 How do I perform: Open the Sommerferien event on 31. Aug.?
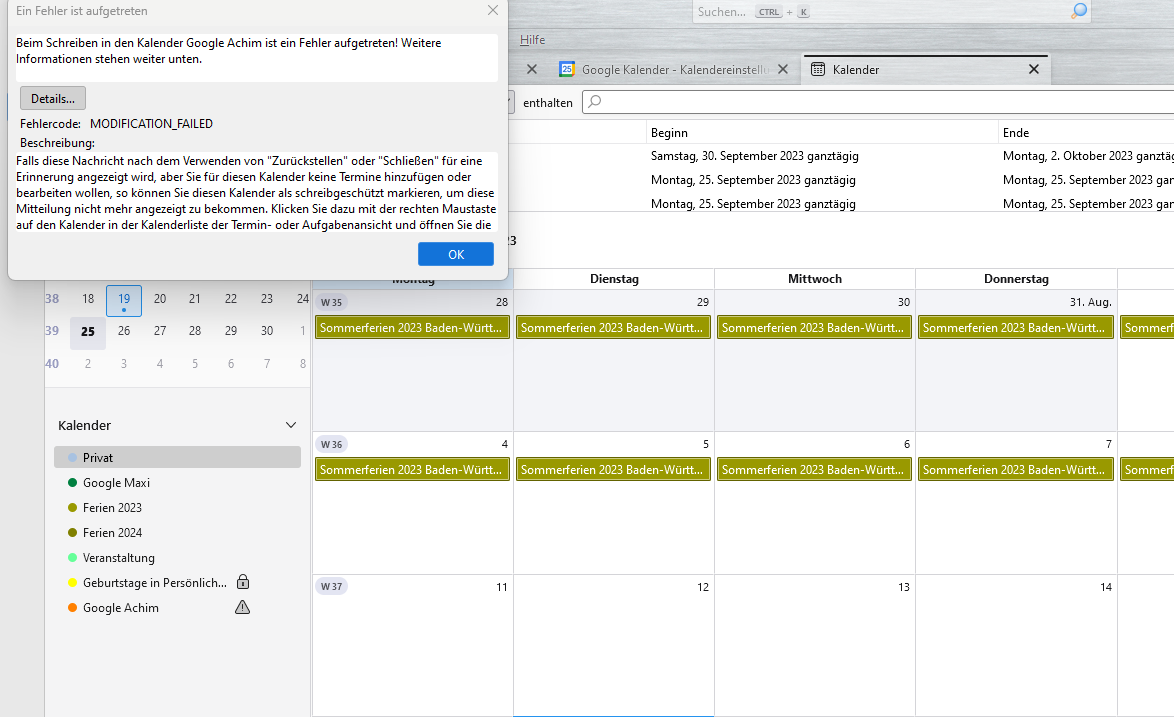coord(1015,328)
